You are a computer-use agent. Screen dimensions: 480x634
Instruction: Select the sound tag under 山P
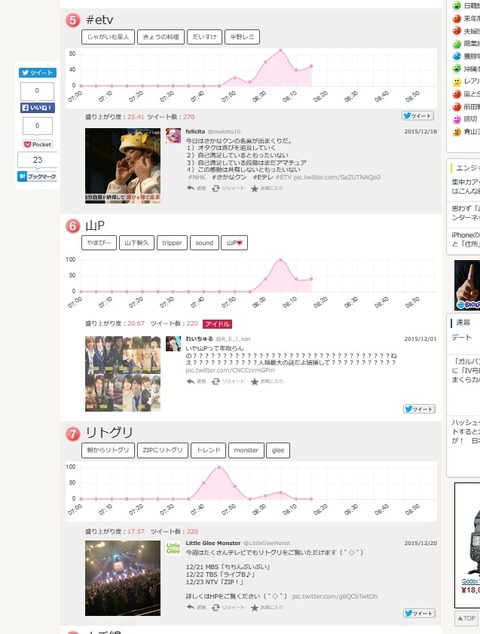click(204, 243)
